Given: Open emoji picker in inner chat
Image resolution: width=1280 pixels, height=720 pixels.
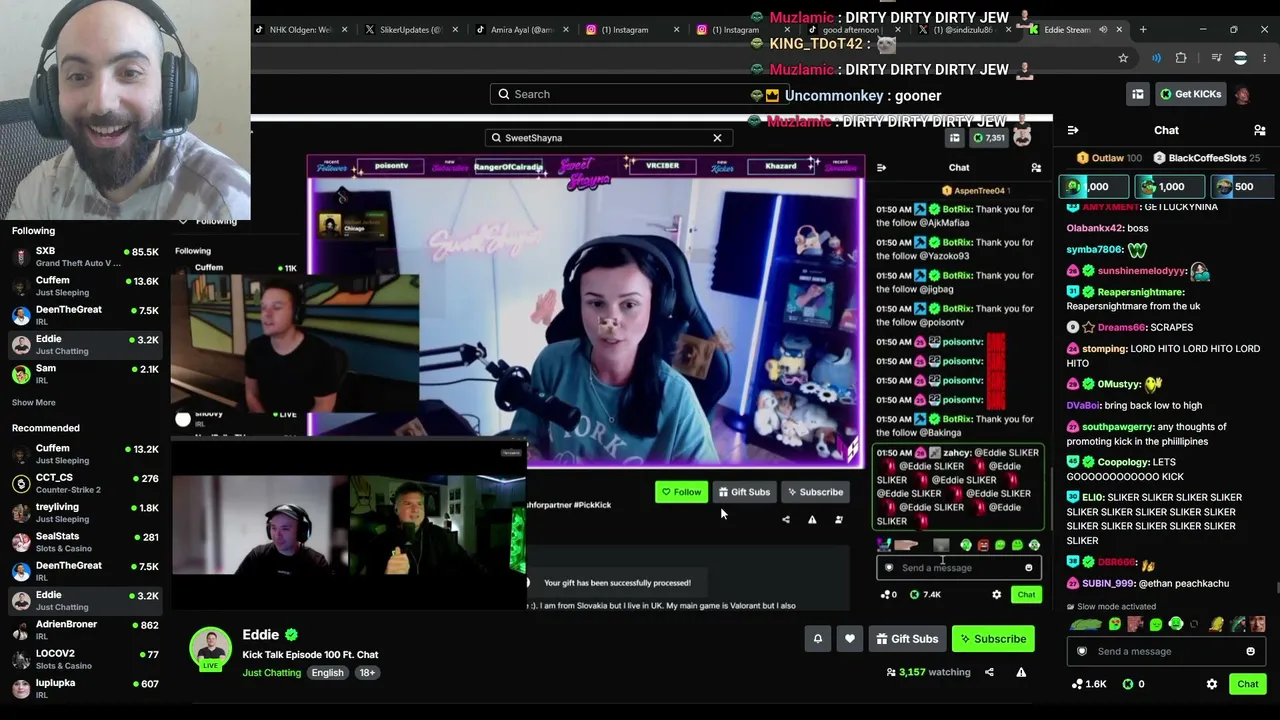Looking at the screenshot, I should (x=1028, y=568).
